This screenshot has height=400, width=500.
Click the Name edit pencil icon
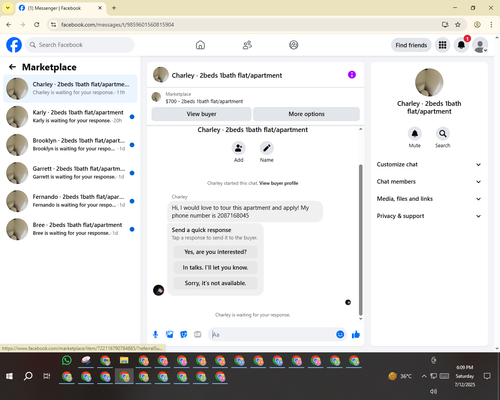(x=267, y=148)
